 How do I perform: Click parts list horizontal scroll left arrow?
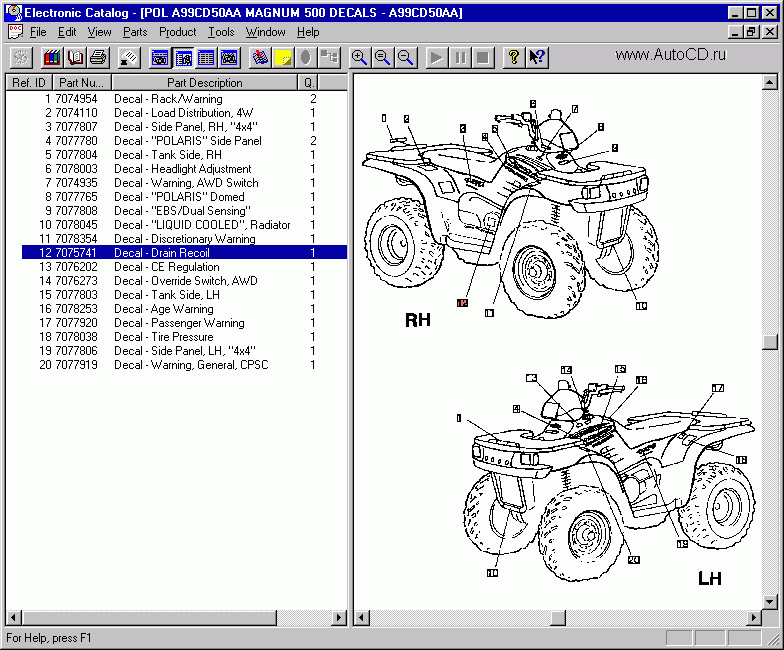(14, 618)
